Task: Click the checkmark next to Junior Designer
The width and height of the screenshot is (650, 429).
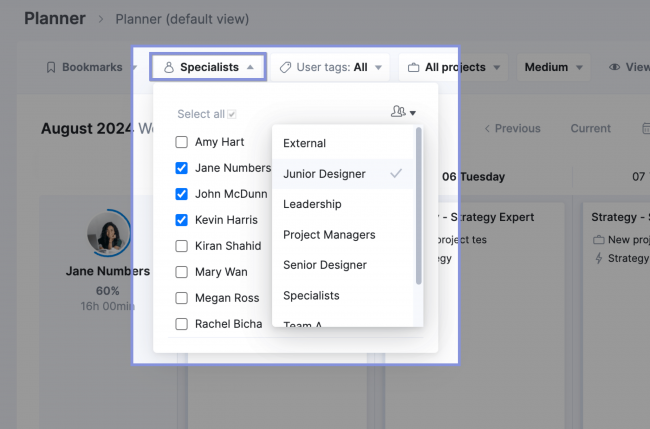Action: click(396, 174)
